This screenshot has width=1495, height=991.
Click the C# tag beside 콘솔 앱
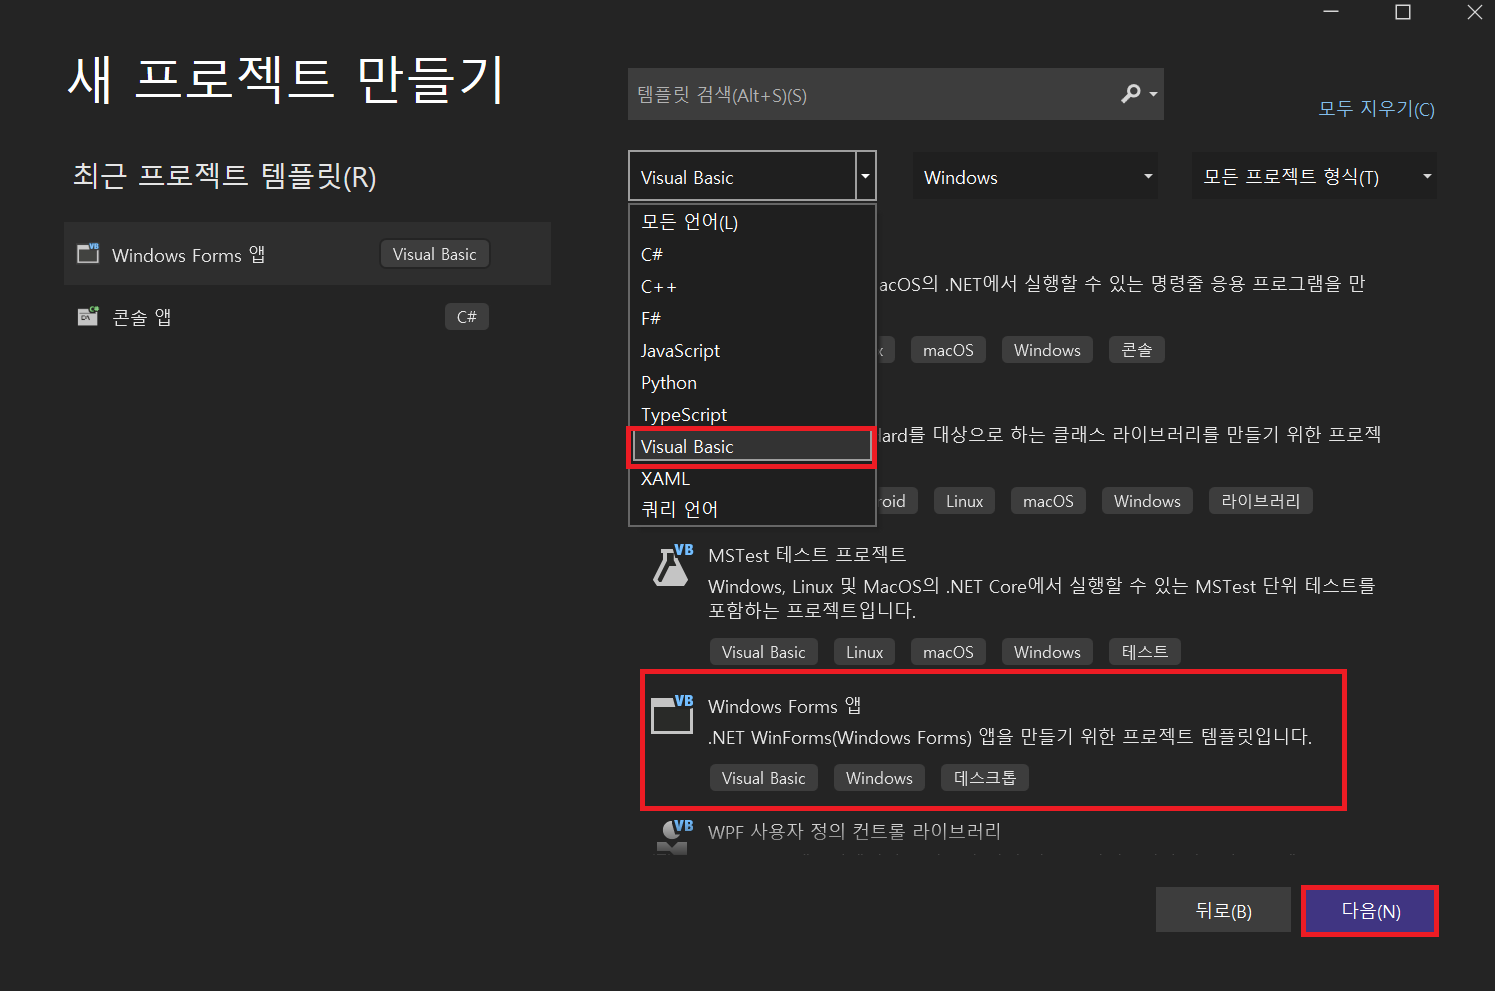point(467,316)
